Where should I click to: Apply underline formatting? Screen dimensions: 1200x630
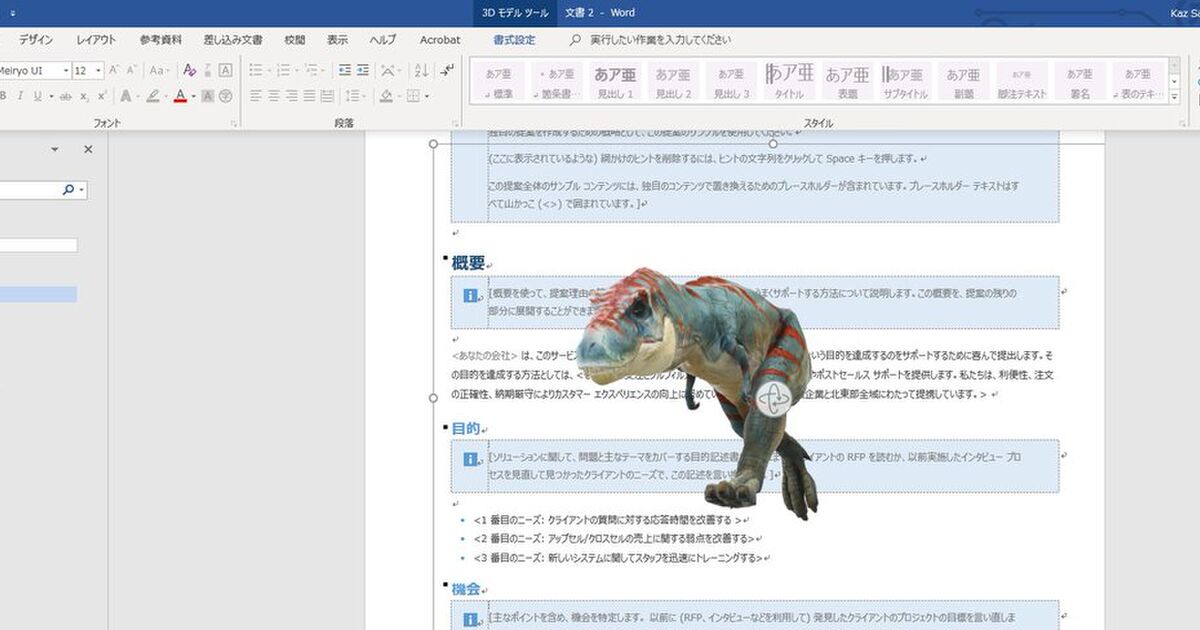(37, 96)
